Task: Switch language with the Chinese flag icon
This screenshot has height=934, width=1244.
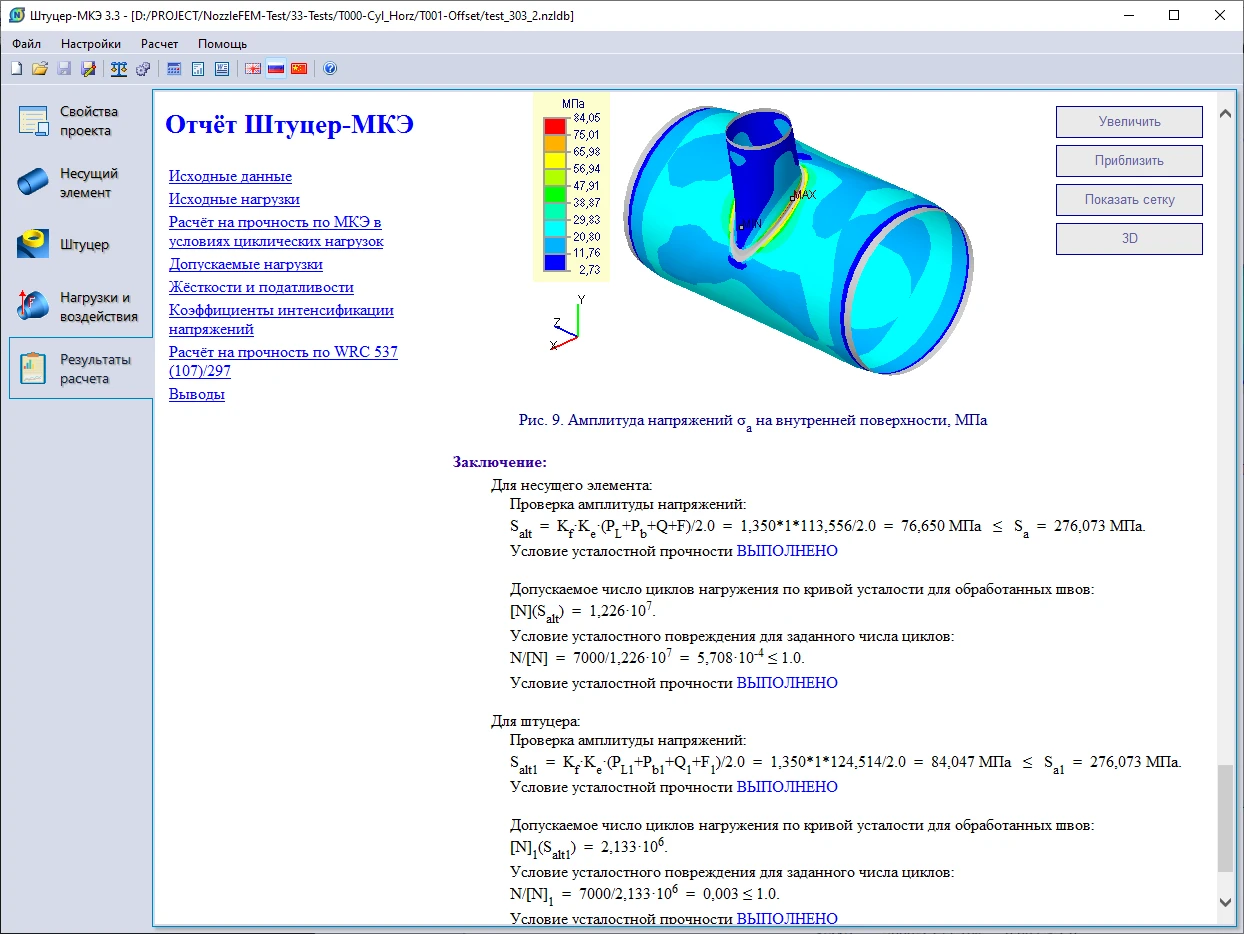Action: click(x=298, y=69)
